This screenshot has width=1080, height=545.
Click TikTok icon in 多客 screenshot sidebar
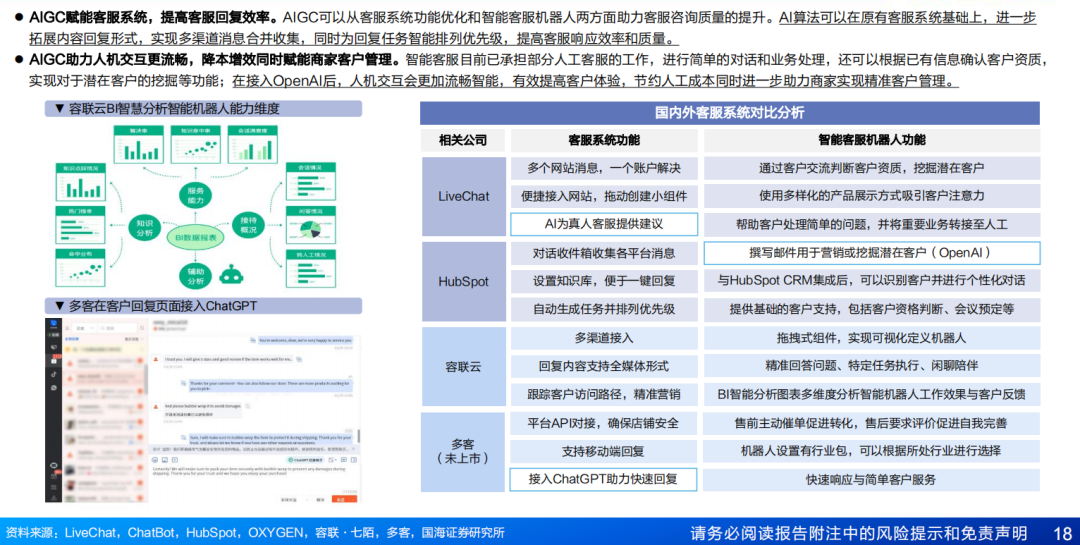pyautogui.click(x=54, y=374)
